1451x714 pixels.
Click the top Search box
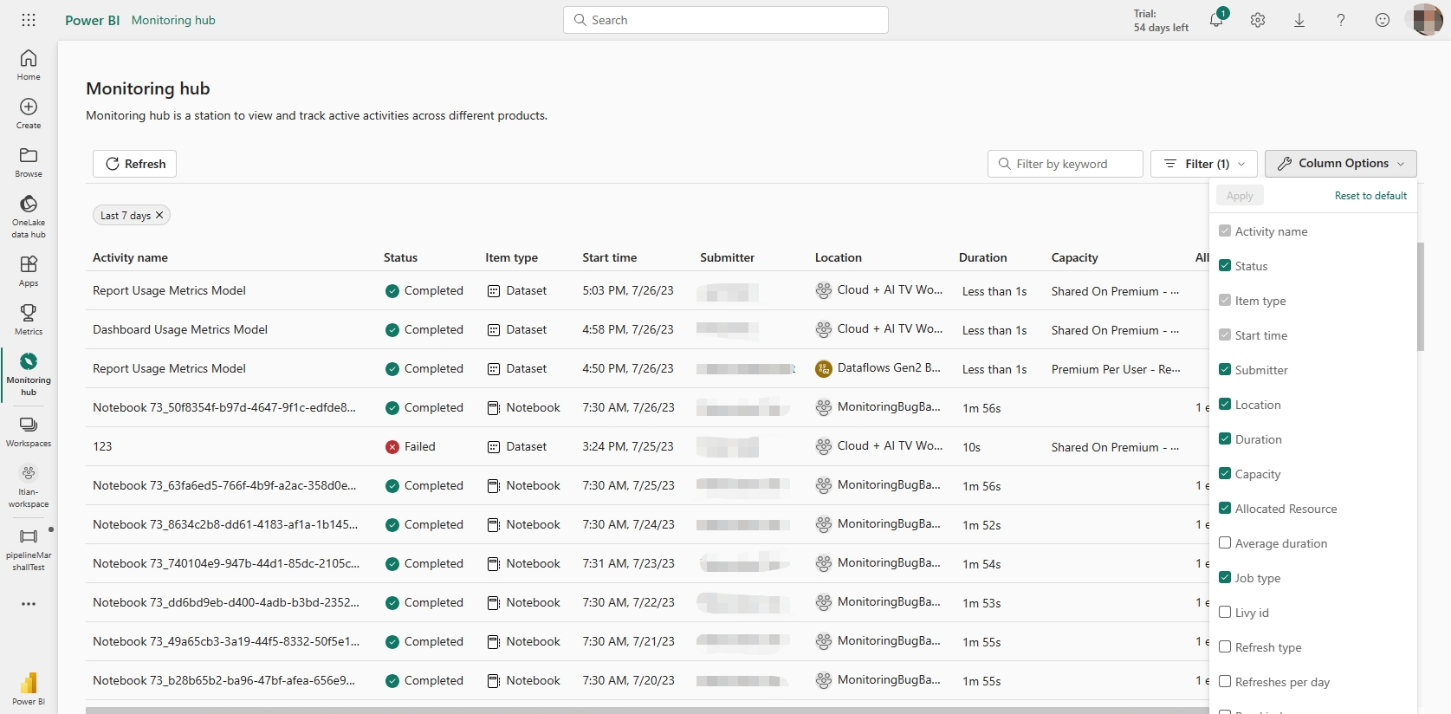point(726,20)
